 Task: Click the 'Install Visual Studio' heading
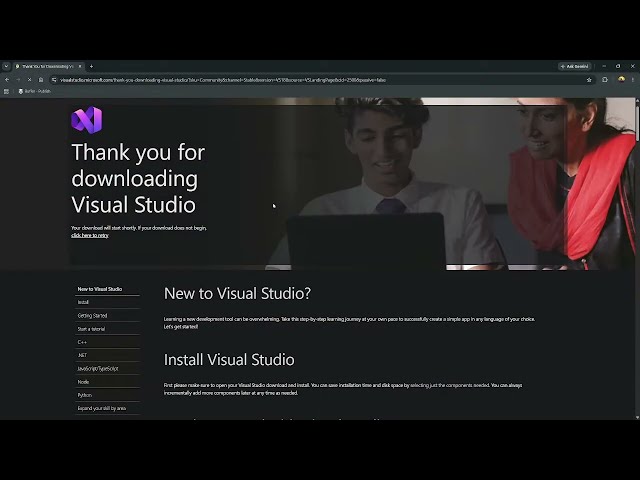pos(229,360)
